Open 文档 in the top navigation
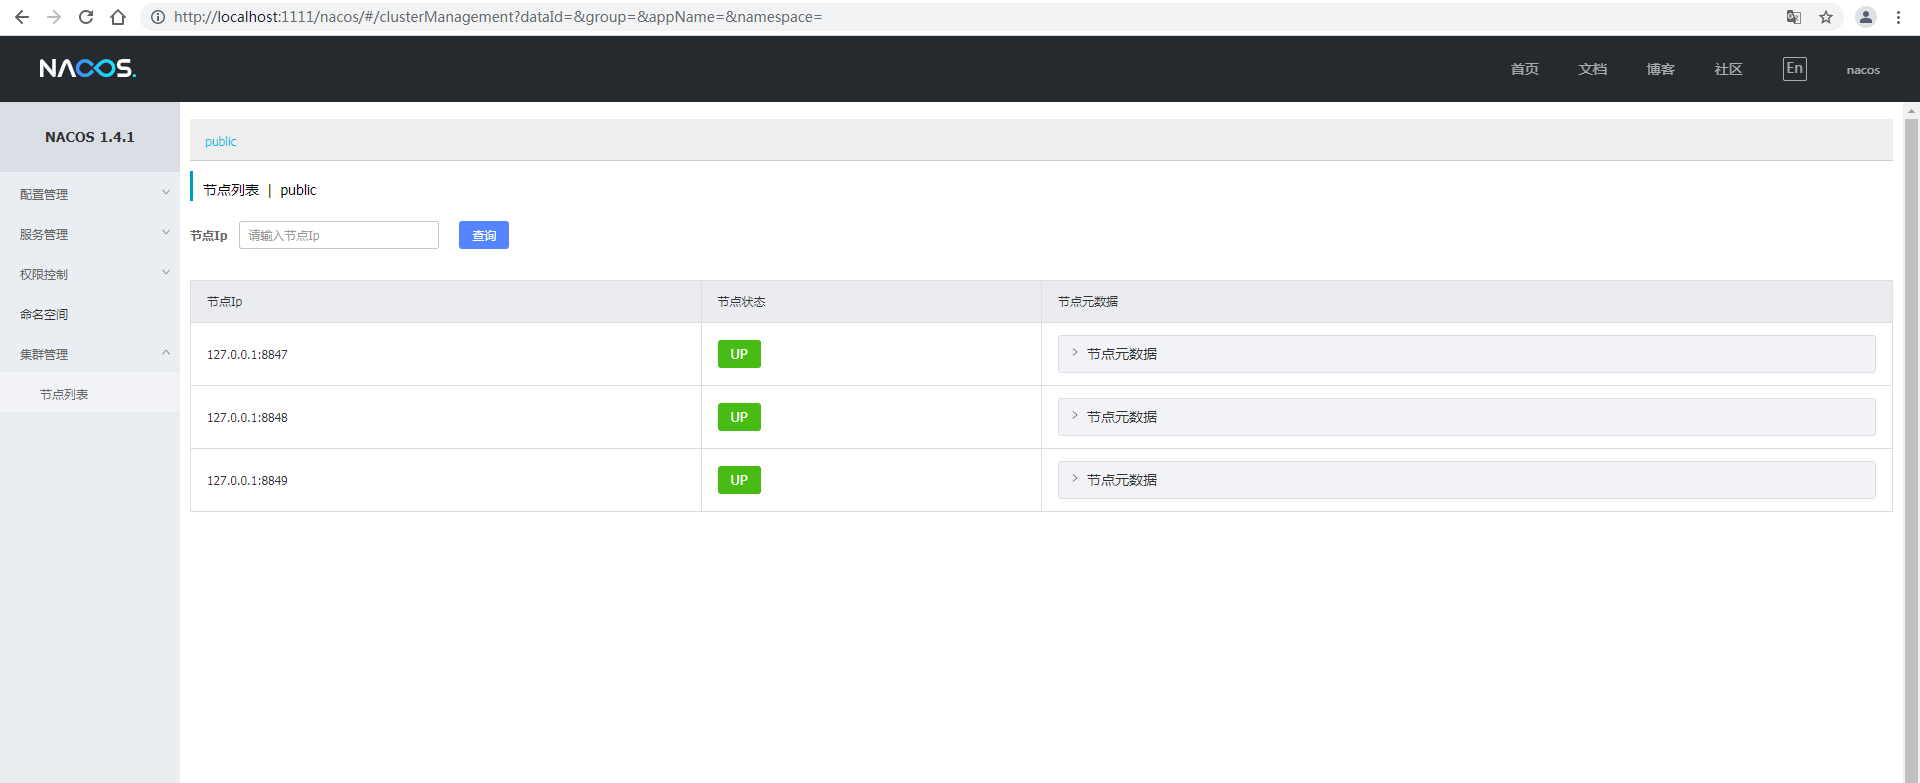The image size is (1920, 783). (1593, 69)
